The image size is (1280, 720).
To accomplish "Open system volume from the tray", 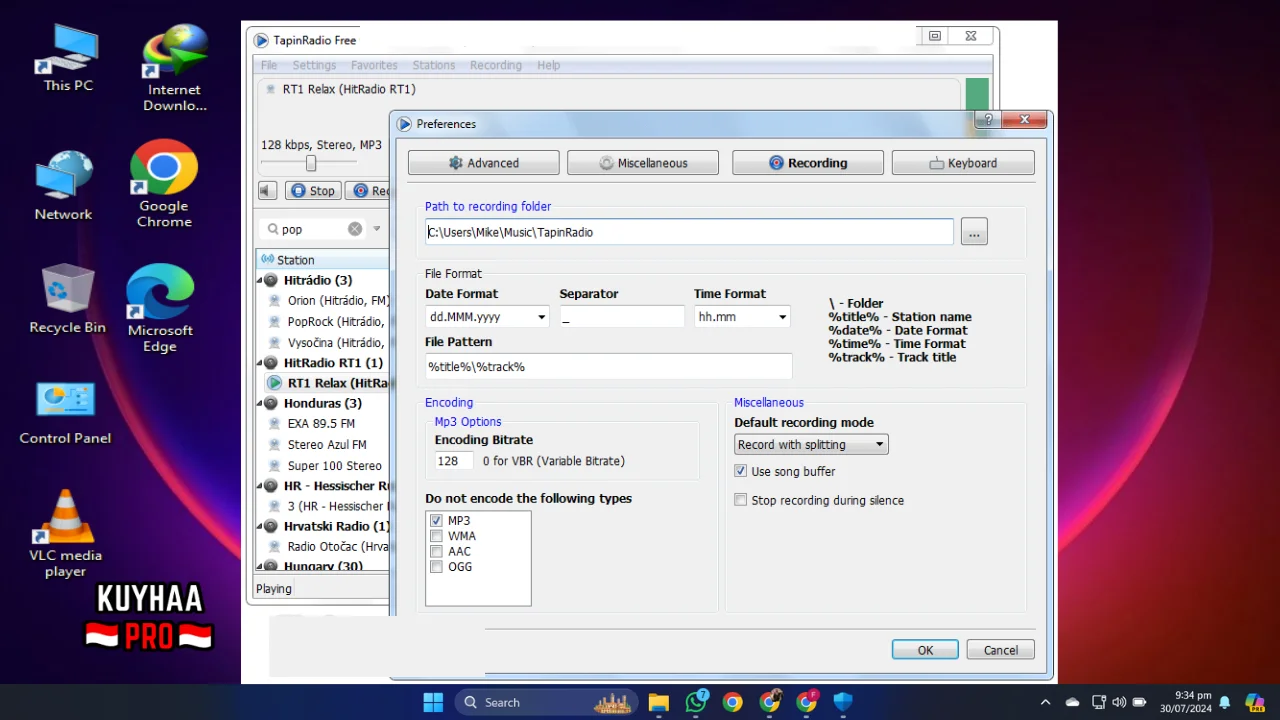I will tap(1119, 702).
